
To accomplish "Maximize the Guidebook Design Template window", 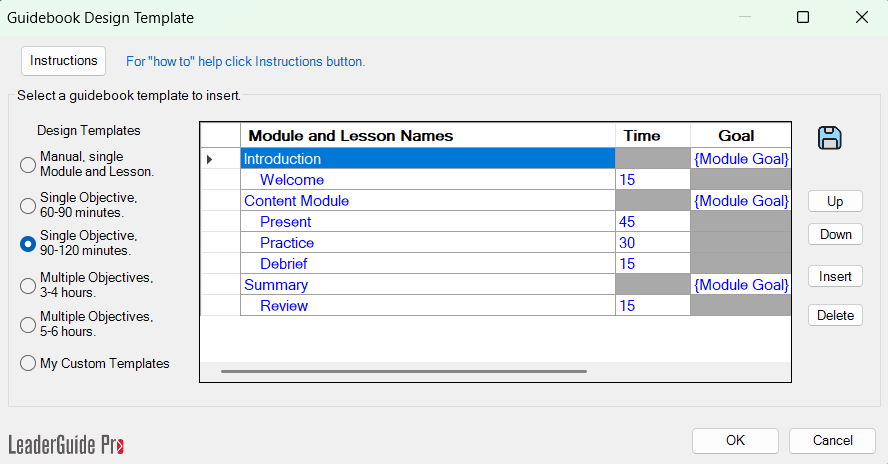I will [802, 18].
